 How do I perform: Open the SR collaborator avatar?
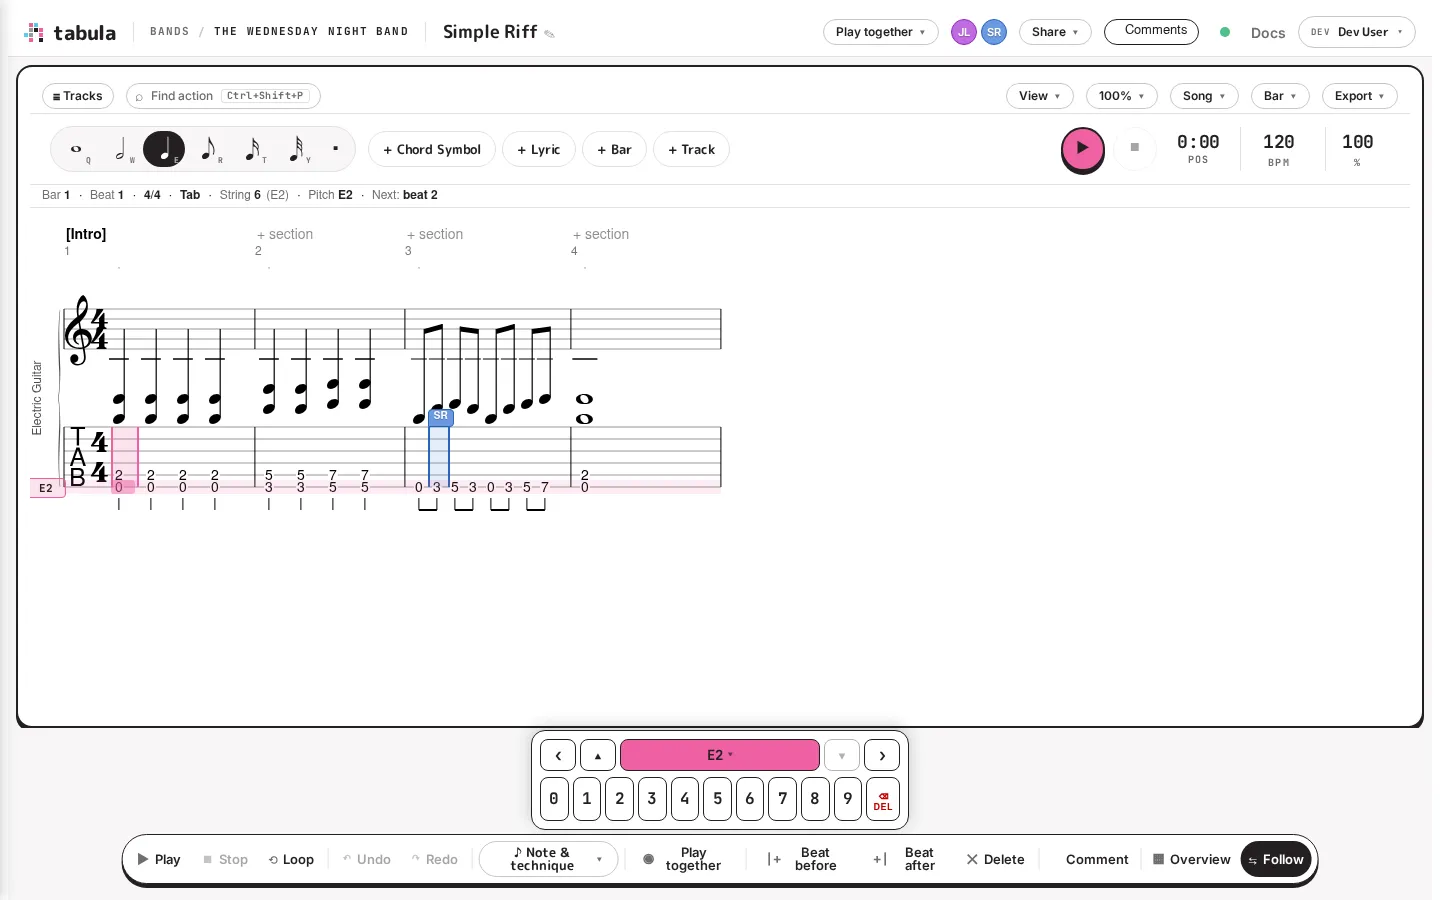point(993,32)
